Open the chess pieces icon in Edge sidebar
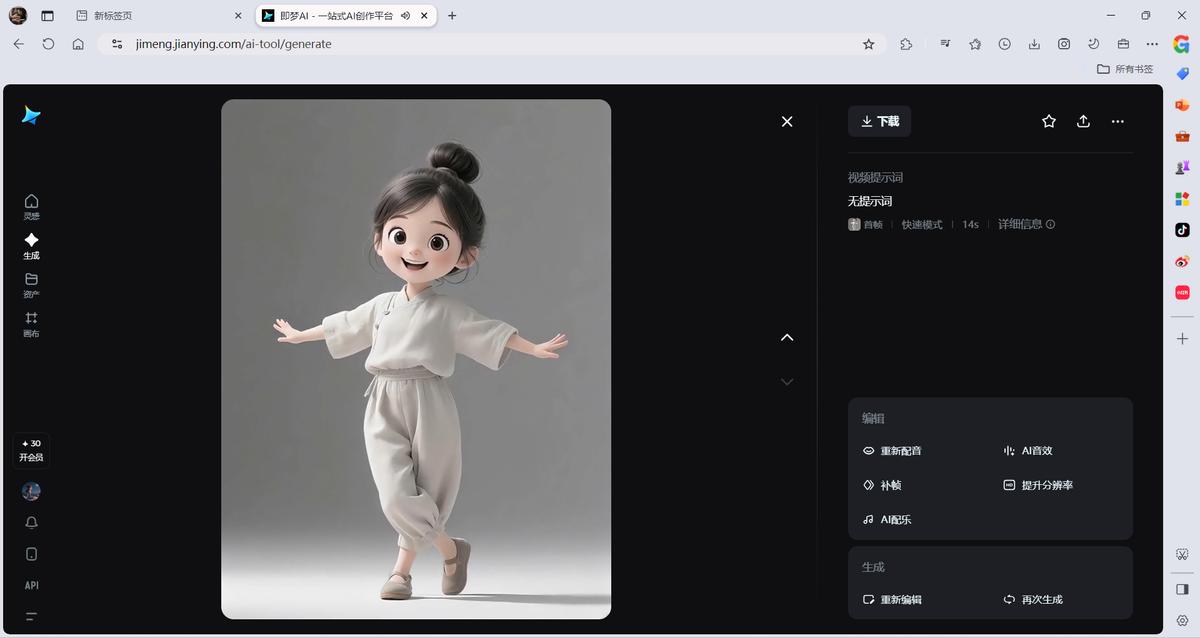The image size is (1200, 638). (1182, 167)
